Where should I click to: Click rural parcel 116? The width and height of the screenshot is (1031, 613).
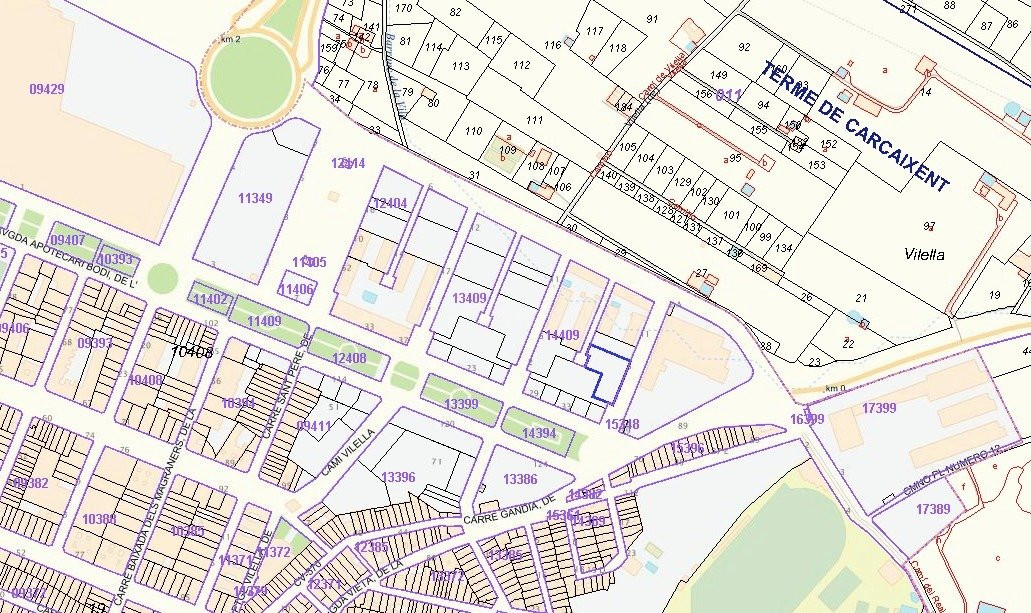click(553, 45)
